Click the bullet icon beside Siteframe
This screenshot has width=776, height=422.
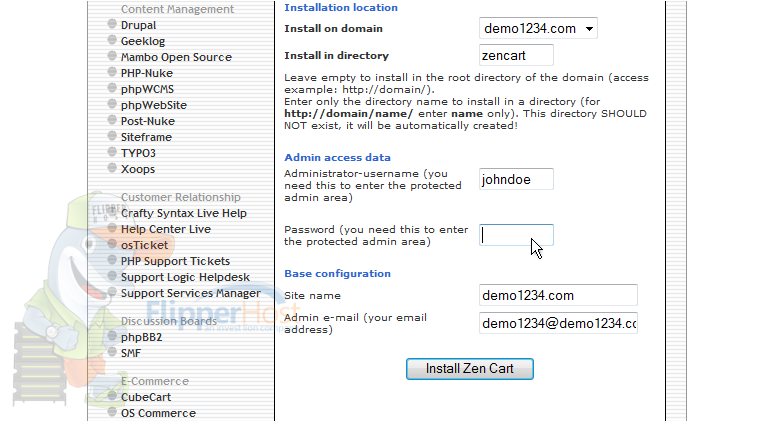coord(112,136)
